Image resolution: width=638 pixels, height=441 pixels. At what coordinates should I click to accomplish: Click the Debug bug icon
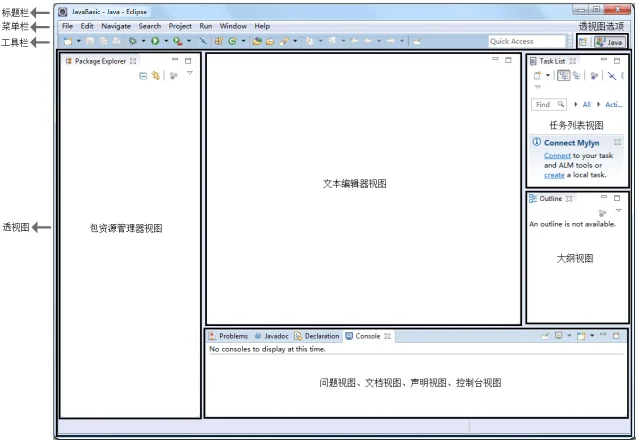point(132,41)
